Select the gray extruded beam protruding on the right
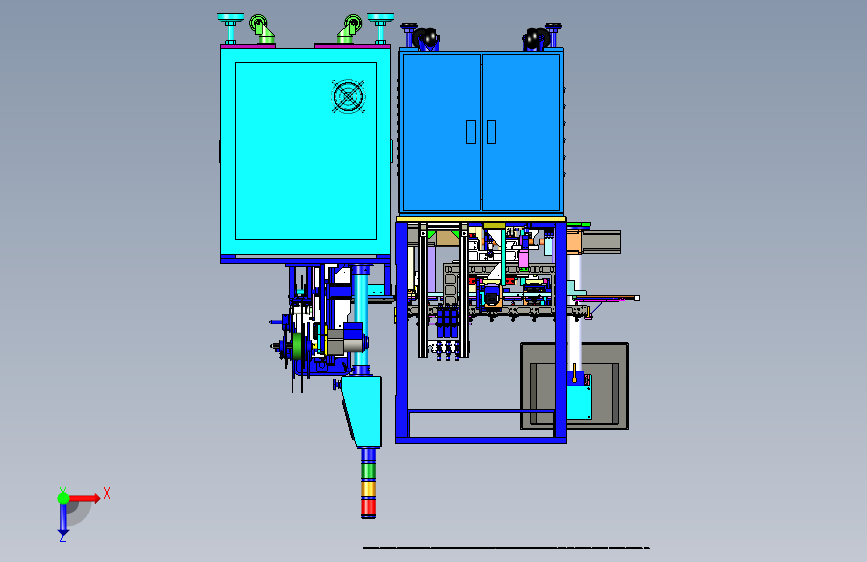867x562 pixels. [601, 242]
